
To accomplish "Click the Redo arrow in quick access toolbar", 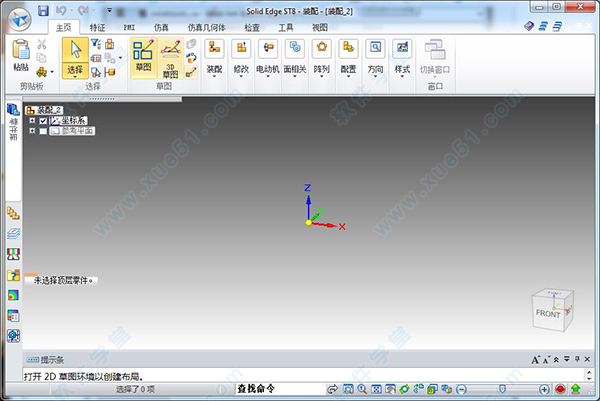I will 83,10.
